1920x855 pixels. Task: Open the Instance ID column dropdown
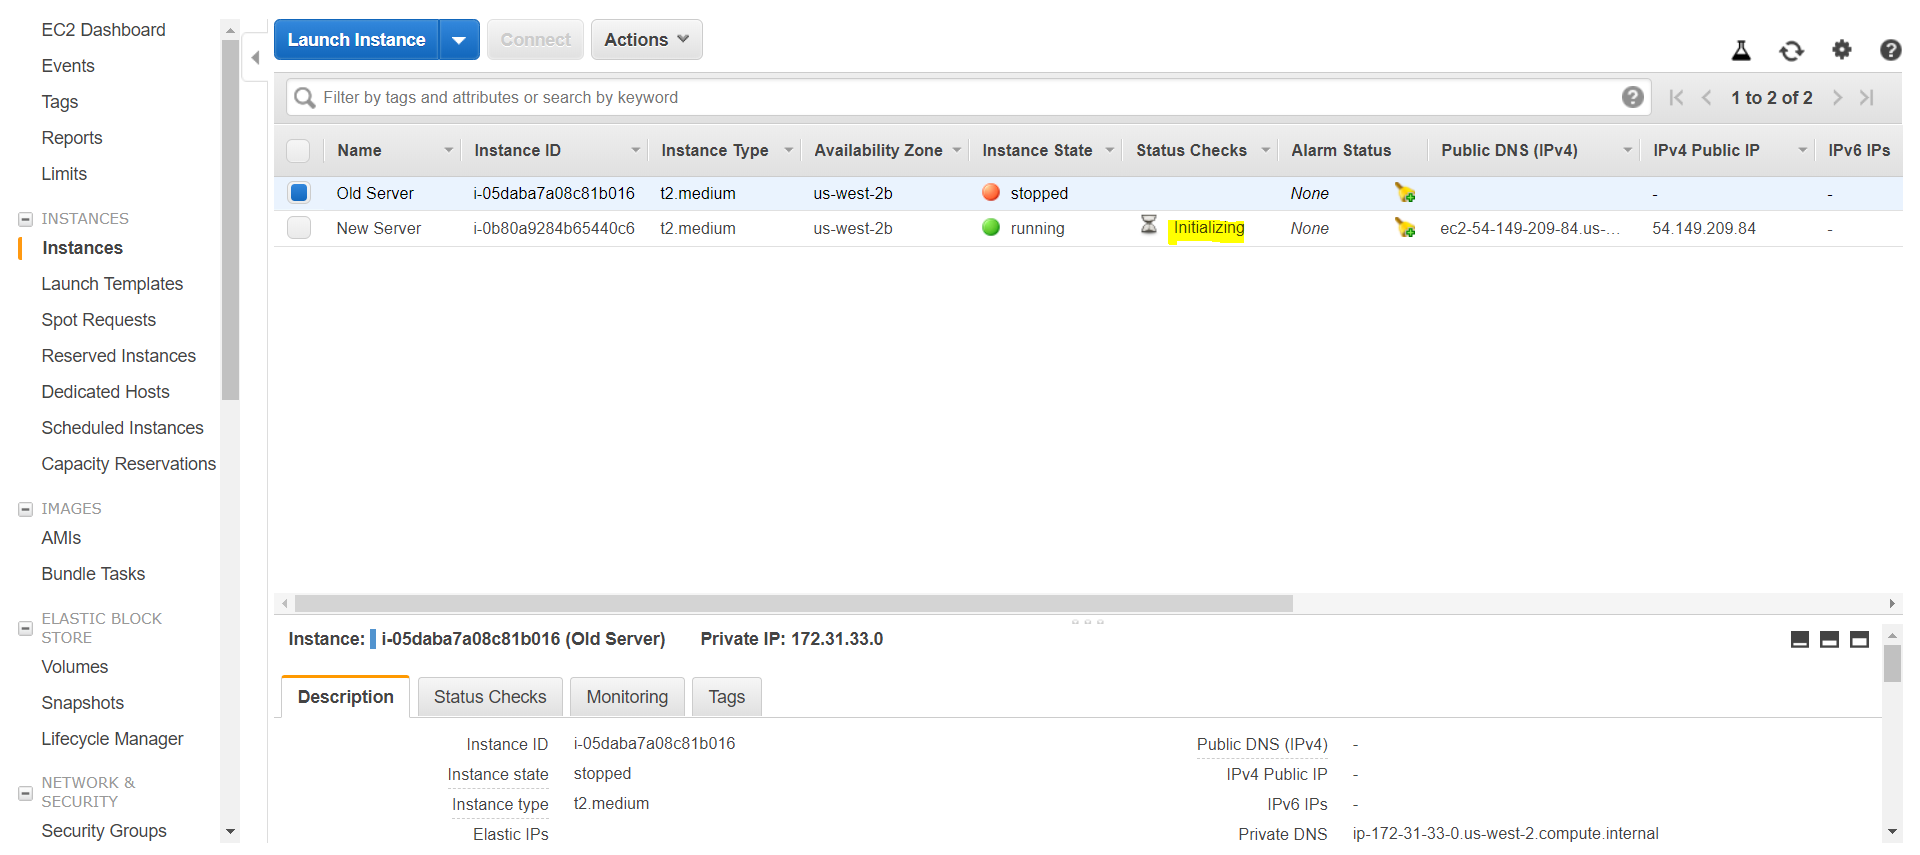pos(635,150)
